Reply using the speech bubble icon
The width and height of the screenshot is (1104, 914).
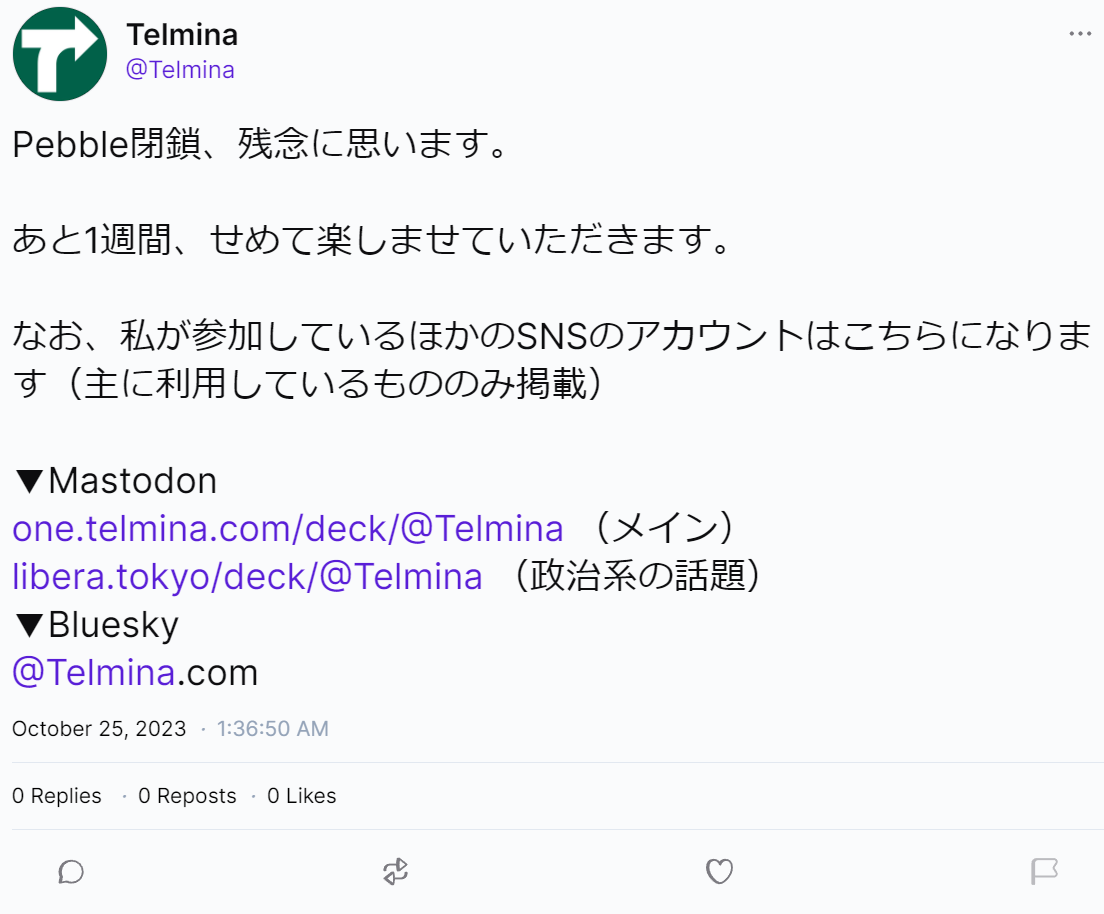[x=71, y=872]
